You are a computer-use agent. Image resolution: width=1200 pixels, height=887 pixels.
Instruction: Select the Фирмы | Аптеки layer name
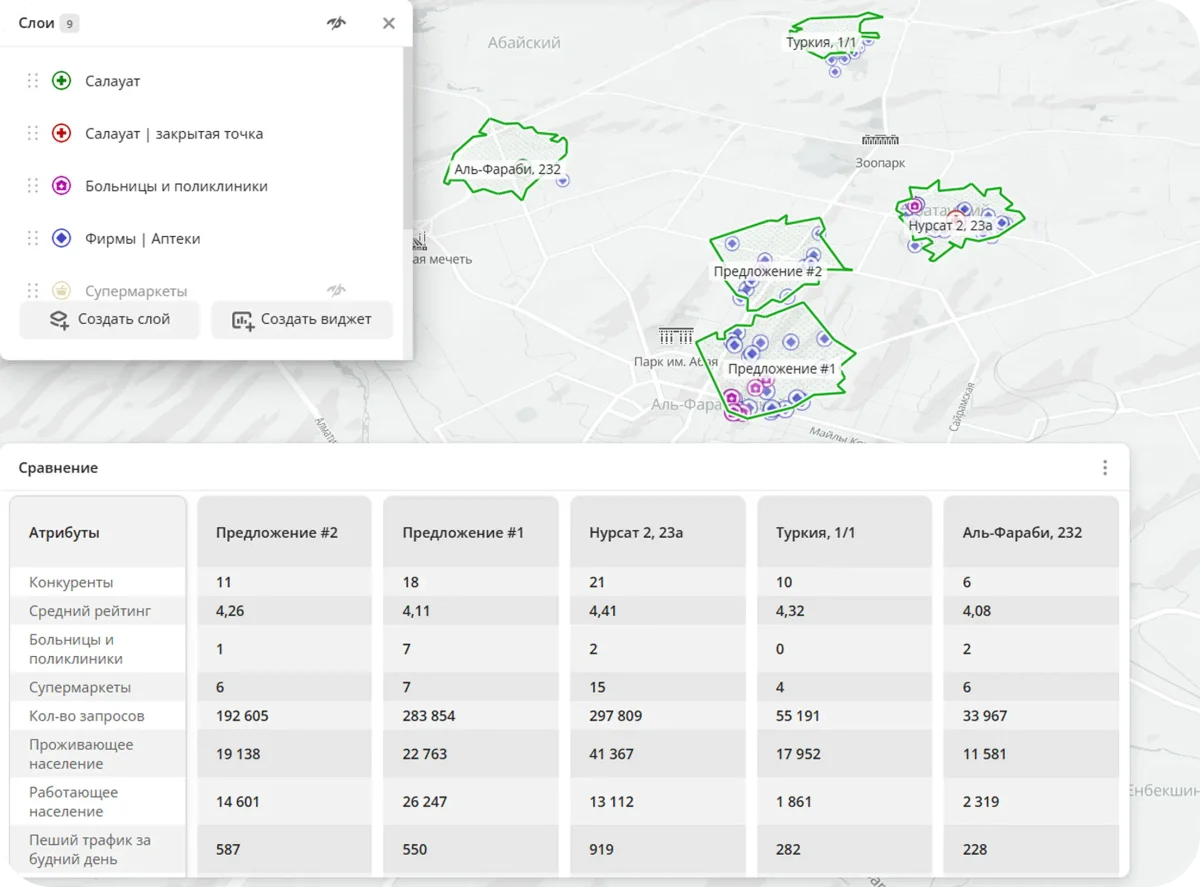[143, 238]
